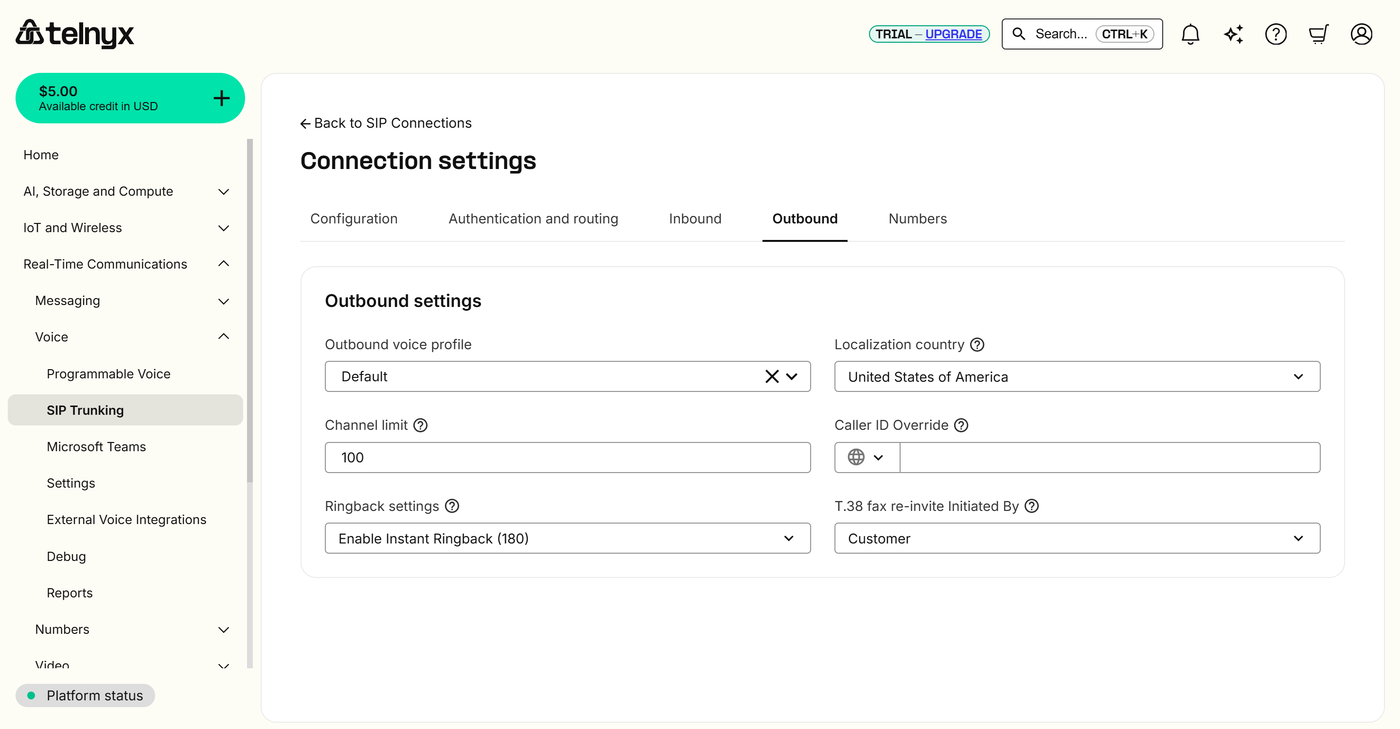Click the AI sparkle assistant icon
The width and height of the screenshot is (1400, 729).
pyautogui.click(x=1233, y=34)
